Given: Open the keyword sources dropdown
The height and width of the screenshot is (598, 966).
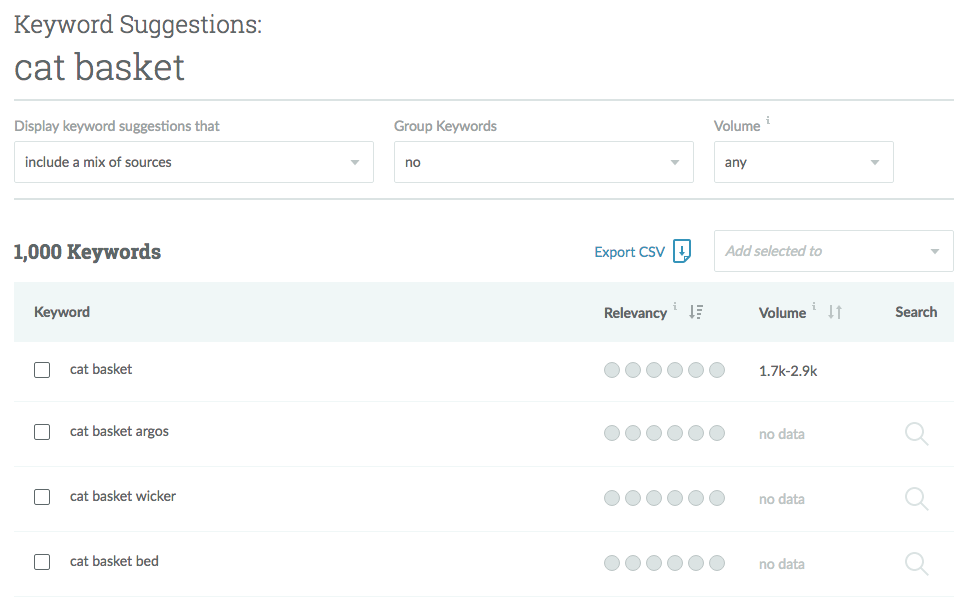Looking at the screenshot, I should (x=193, y=162).
